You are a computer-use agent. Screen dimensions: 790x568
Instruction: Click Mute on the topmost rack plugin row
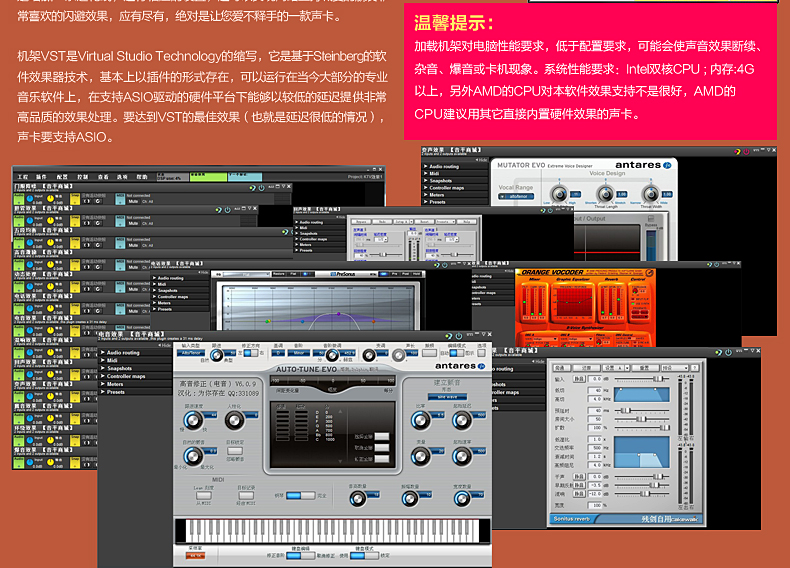(133, 201)
